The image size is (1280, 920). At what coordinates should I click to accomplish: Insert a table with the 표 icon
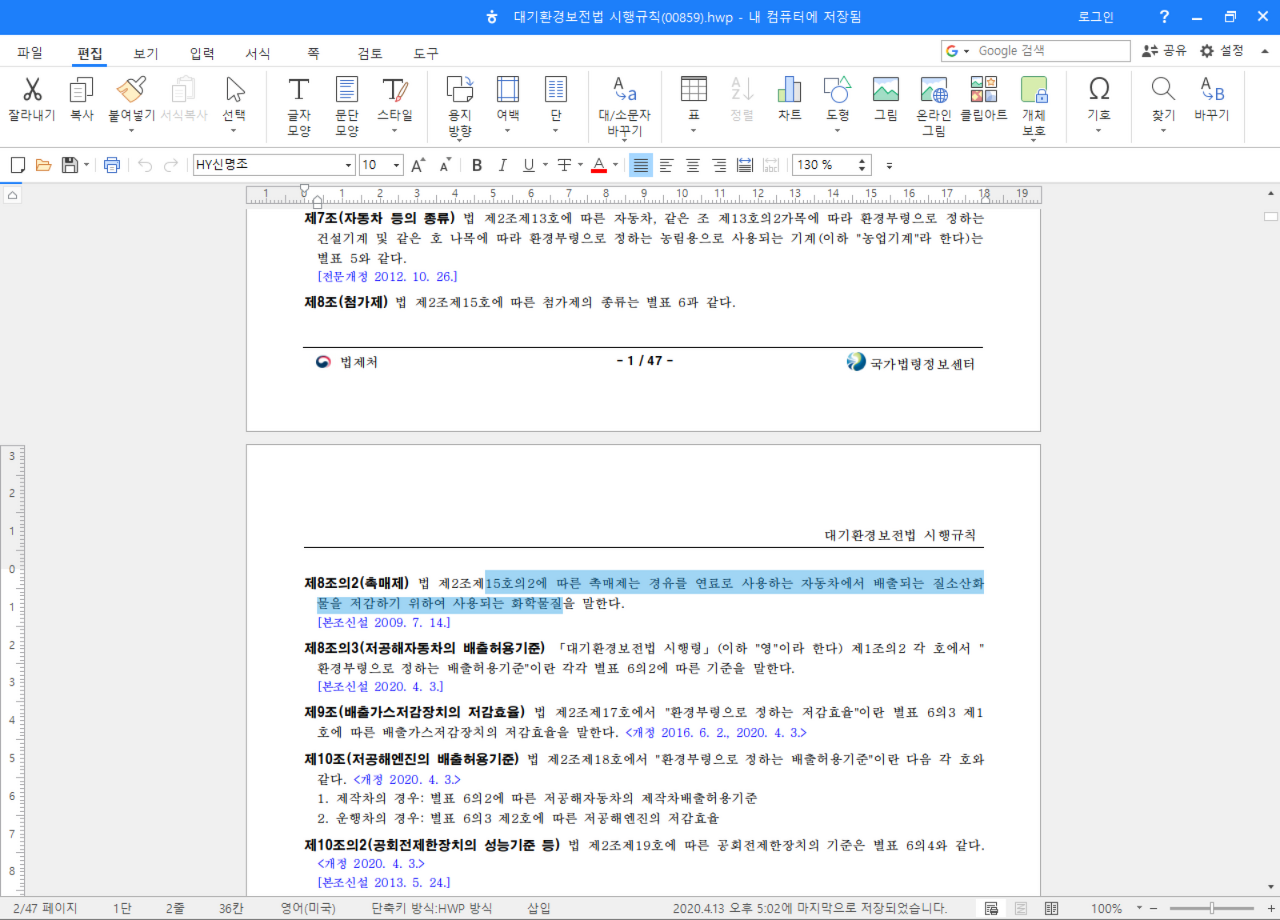(694, 90)
